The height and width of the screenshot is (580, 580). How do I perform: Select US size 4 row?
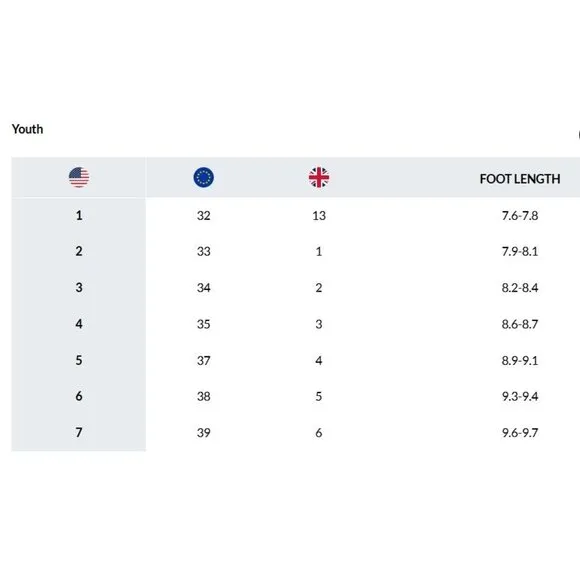pyautogui.click(x=296, y=324)
